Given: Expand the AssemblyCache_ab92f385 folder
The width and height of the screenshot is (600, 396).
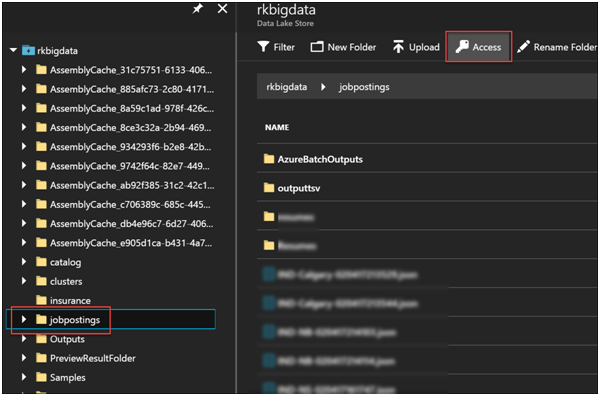Looking at the screenshot, I should click(x=24, y=185).
